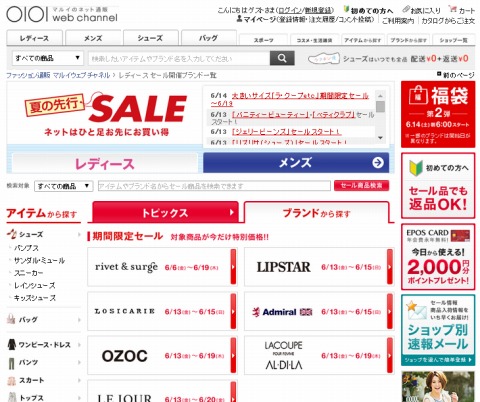Image resolution: width=480 pixels, height=402 pixels.
Task: Click the レディース sale section button
Action: 105,163
